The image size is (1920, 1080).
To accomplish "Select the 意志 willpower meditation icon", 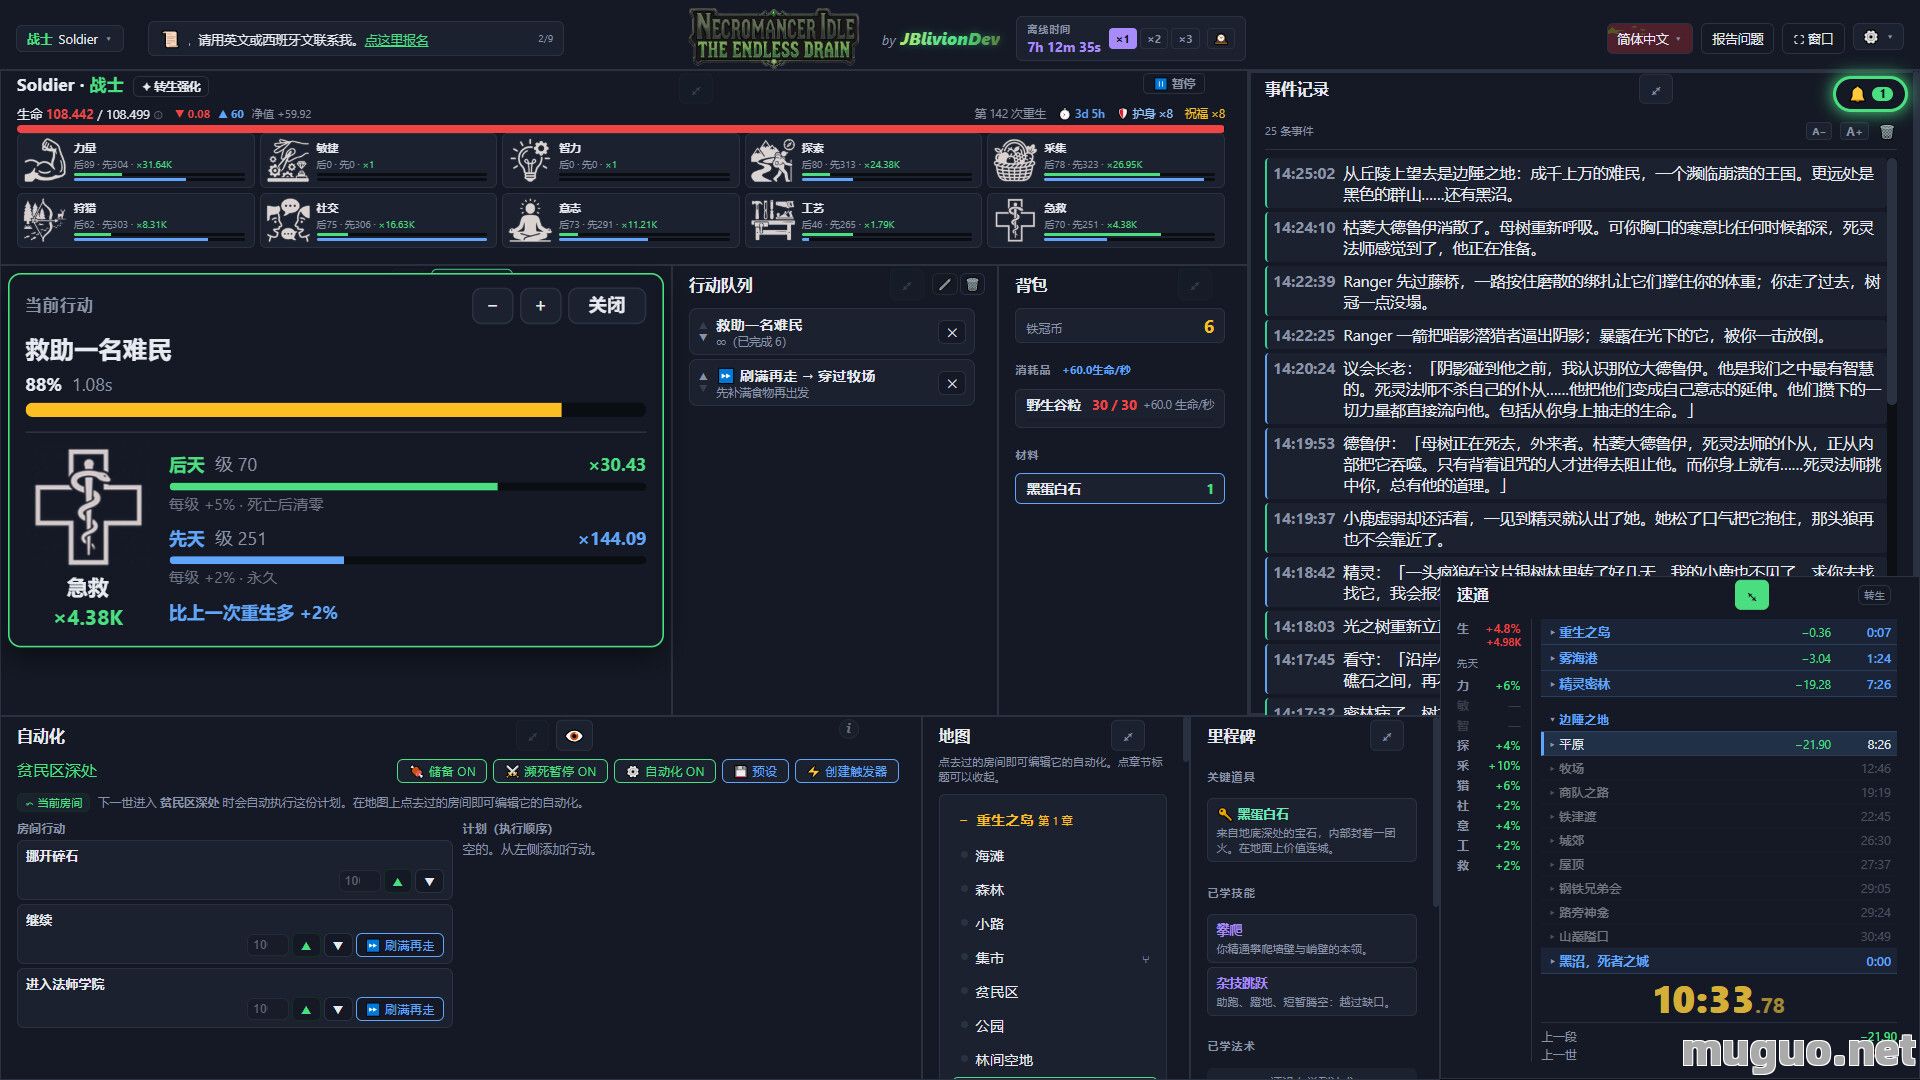I will [x=530, y=220].
